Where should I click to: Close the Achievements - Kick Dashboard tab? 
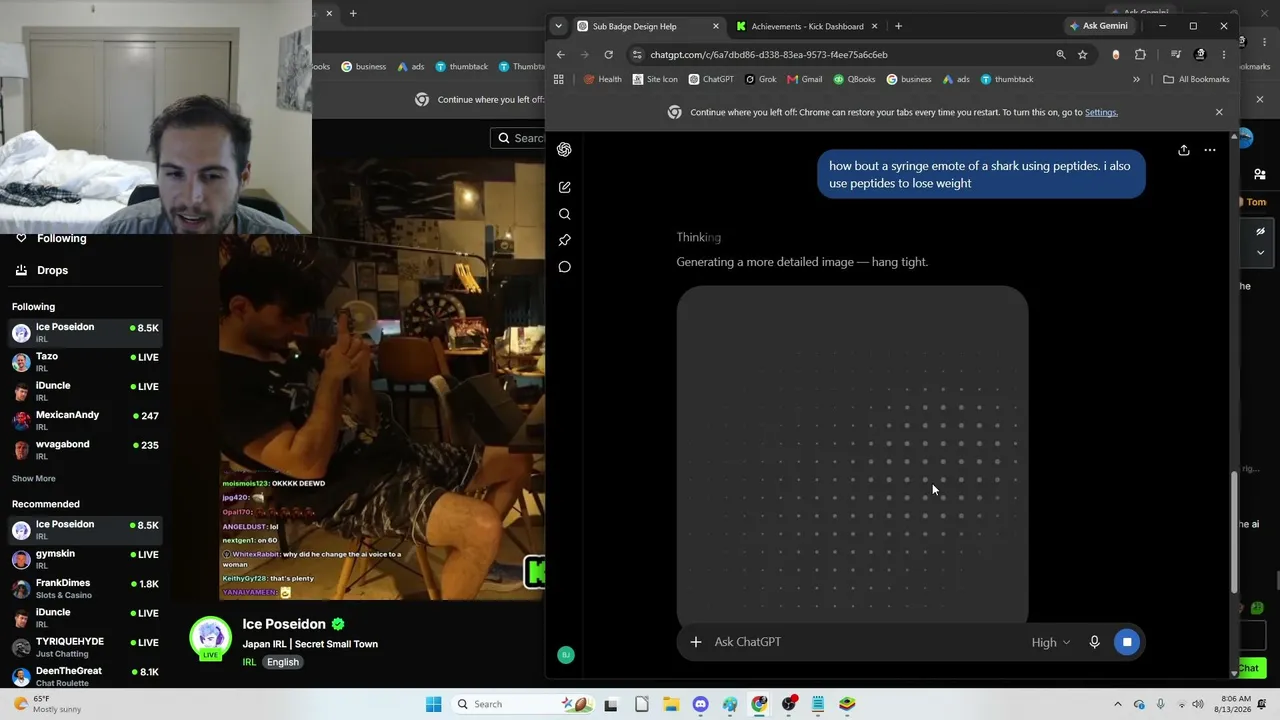pos(874,26)
